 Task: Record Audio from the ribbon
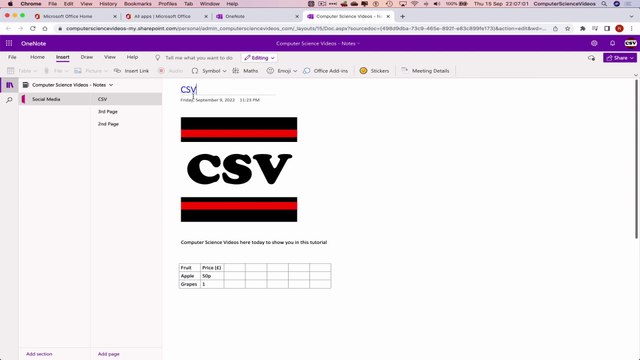tap(171, 71)
